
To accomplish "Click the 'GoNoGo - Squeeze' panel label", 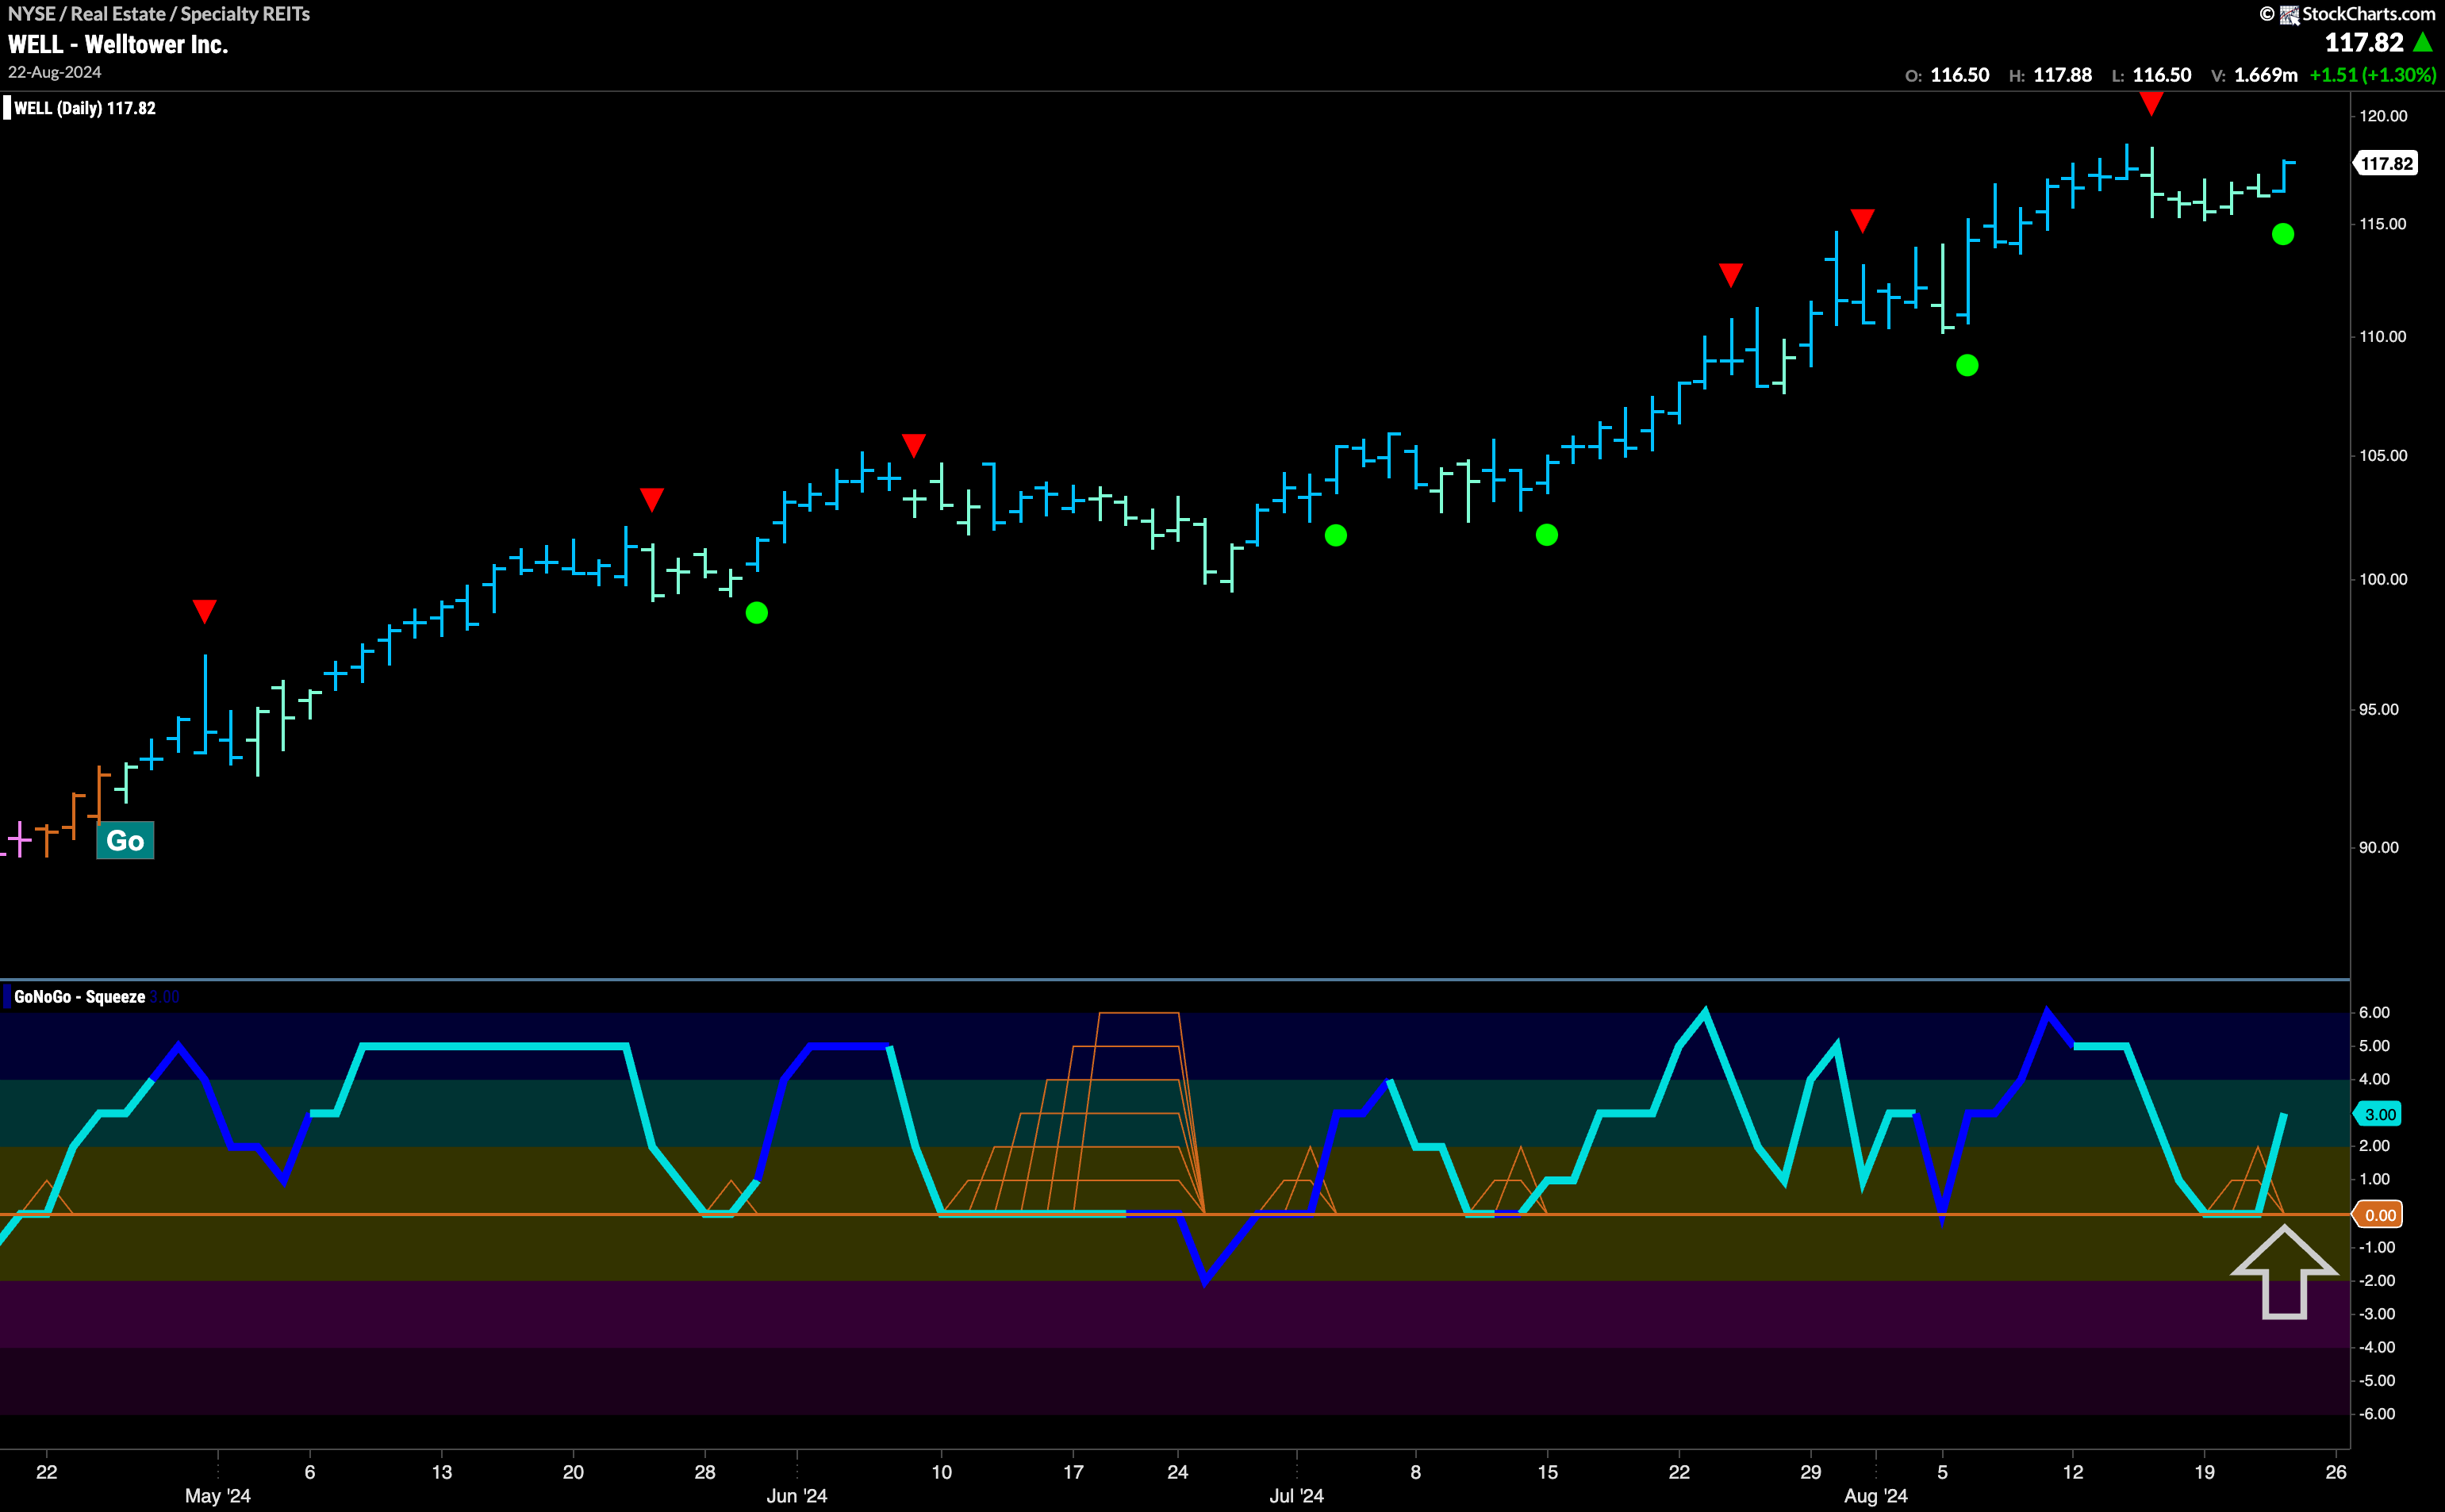I will [x=80, y=997].
